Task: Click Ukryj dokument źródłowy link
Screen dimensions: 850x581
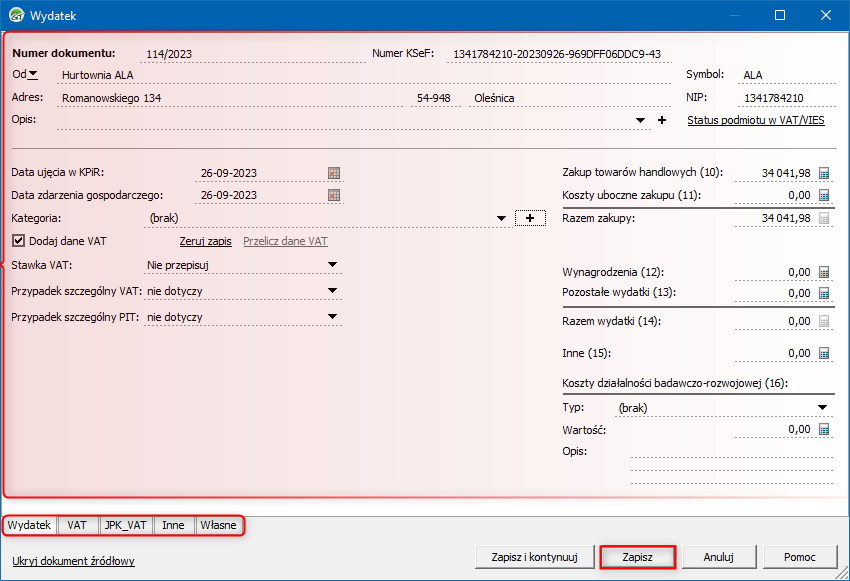Action: [73, 561]
